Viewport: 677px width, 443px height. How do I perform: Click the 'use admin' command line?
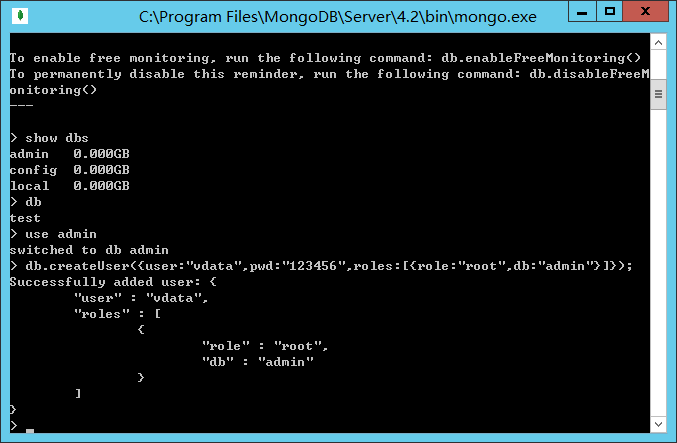point(53,234)
